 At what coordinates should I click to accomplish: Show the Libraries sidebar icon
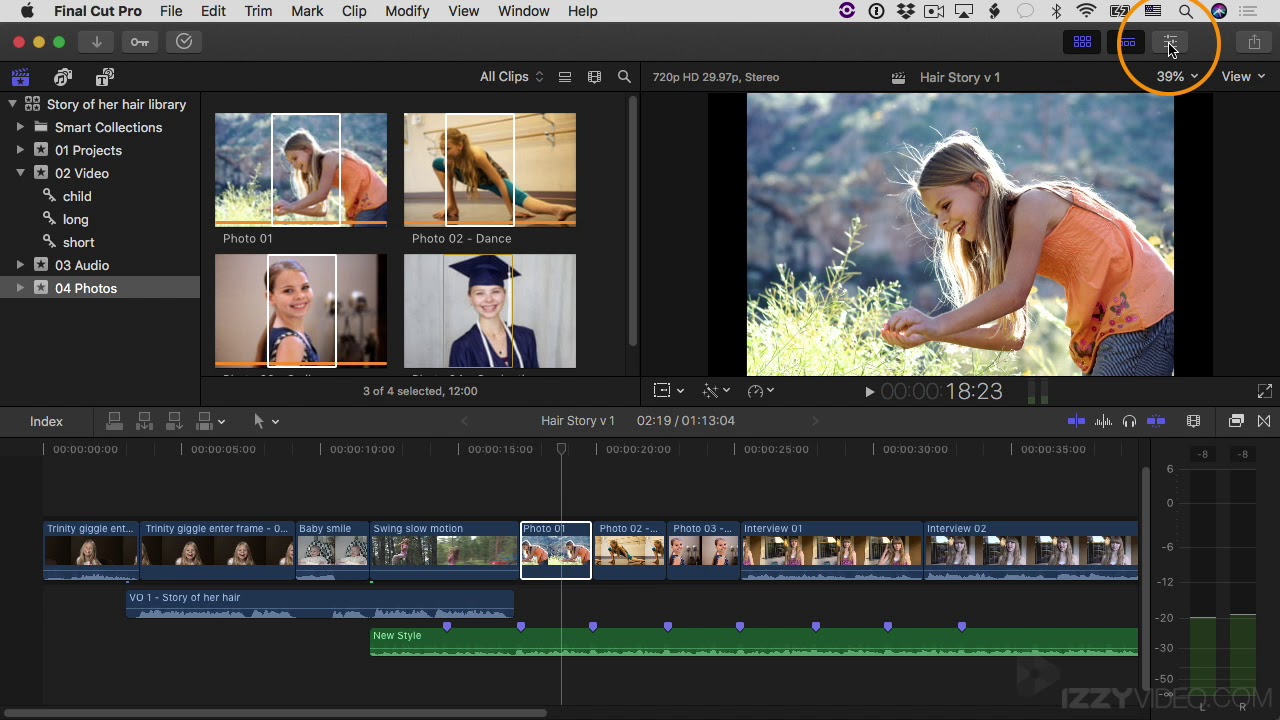[20, 77]
